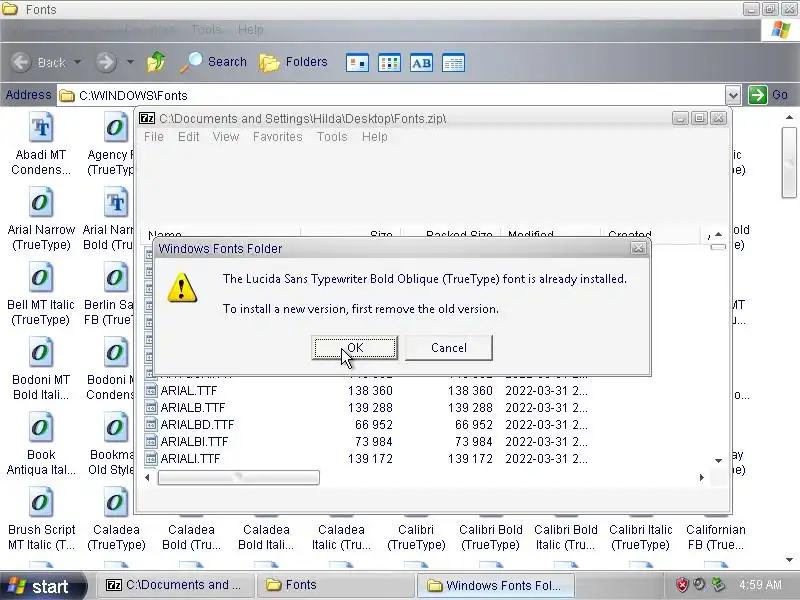Open the View menu in 7-Zip window
The height and width of the screenshot is (600, 800).
pyautogui.click(x=226, y=137)
